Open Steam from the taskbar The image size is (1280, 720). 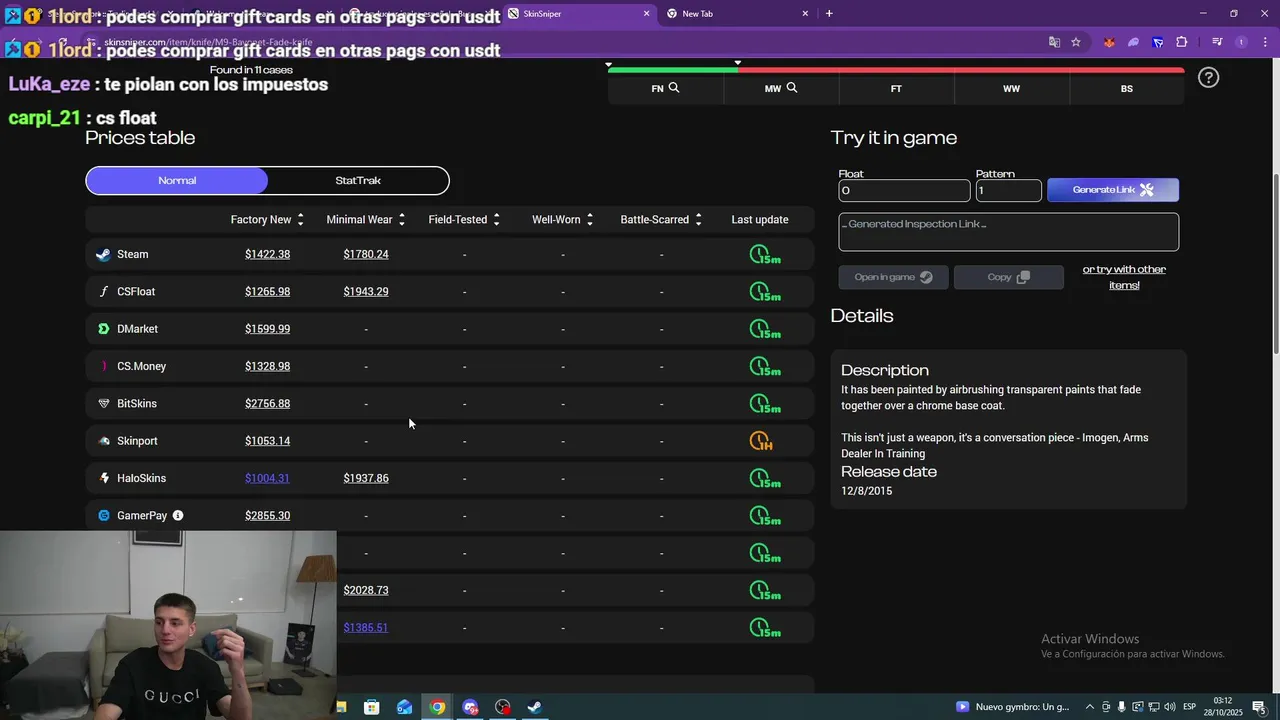(x=535, y=707)
